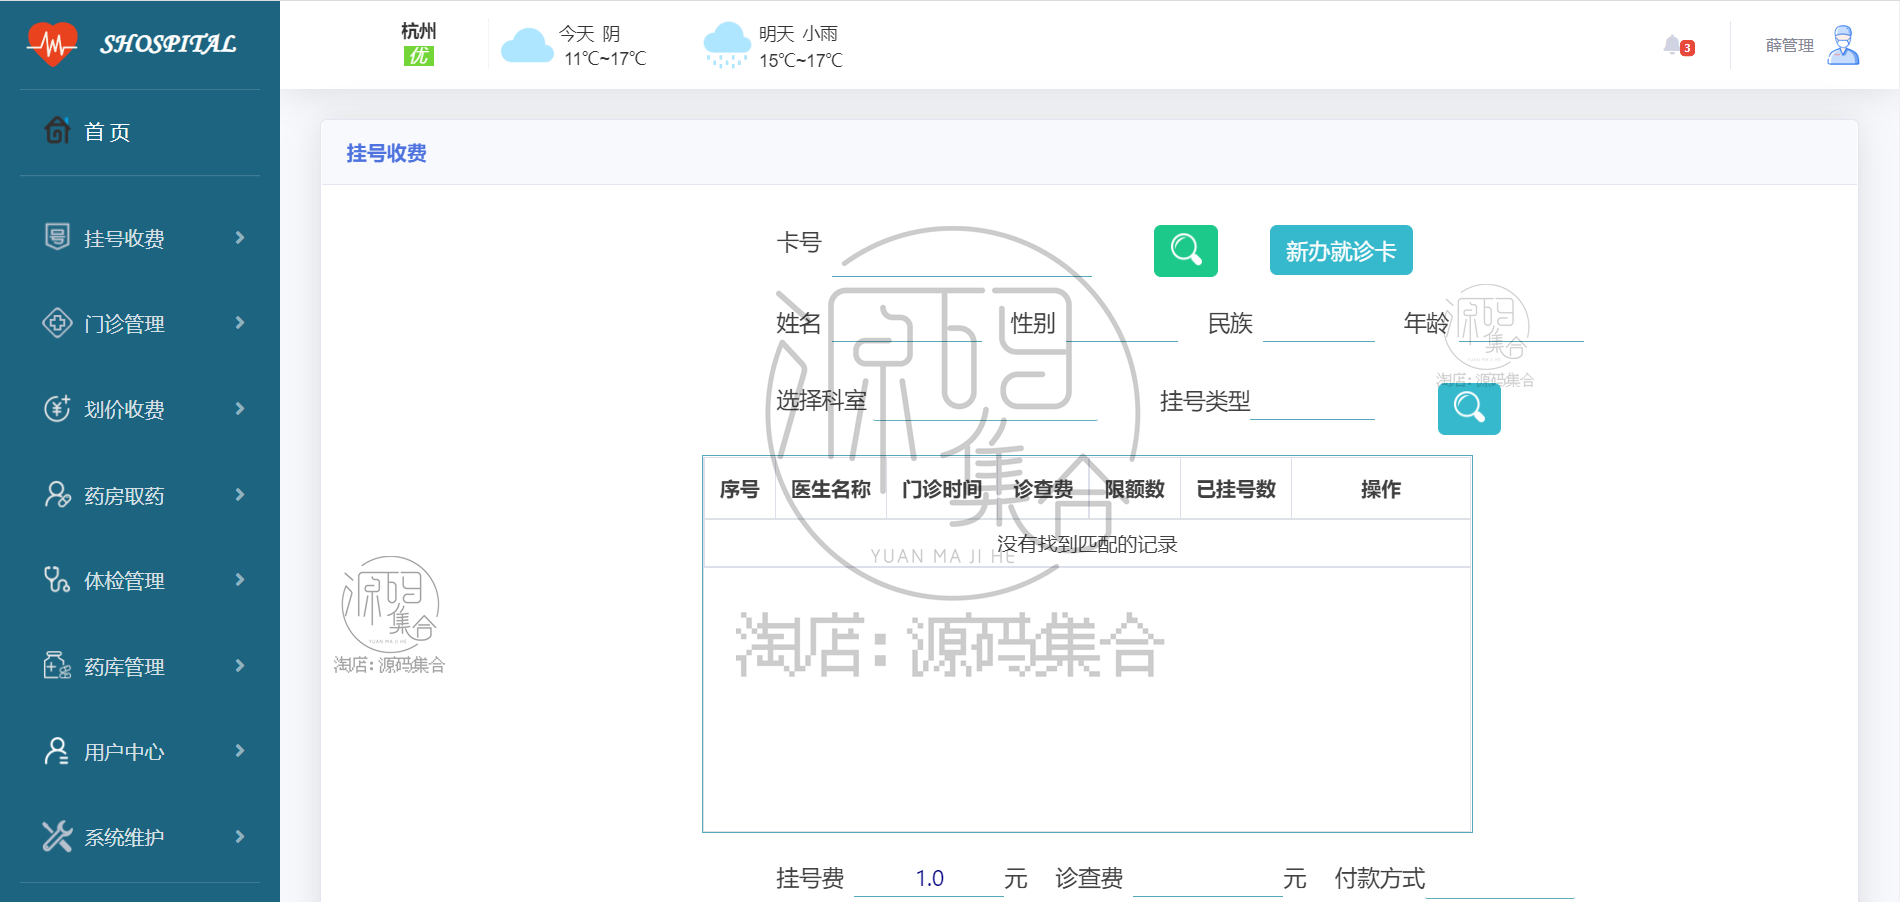Expand the 系统维护 menu chevron

tap(240, 836)
